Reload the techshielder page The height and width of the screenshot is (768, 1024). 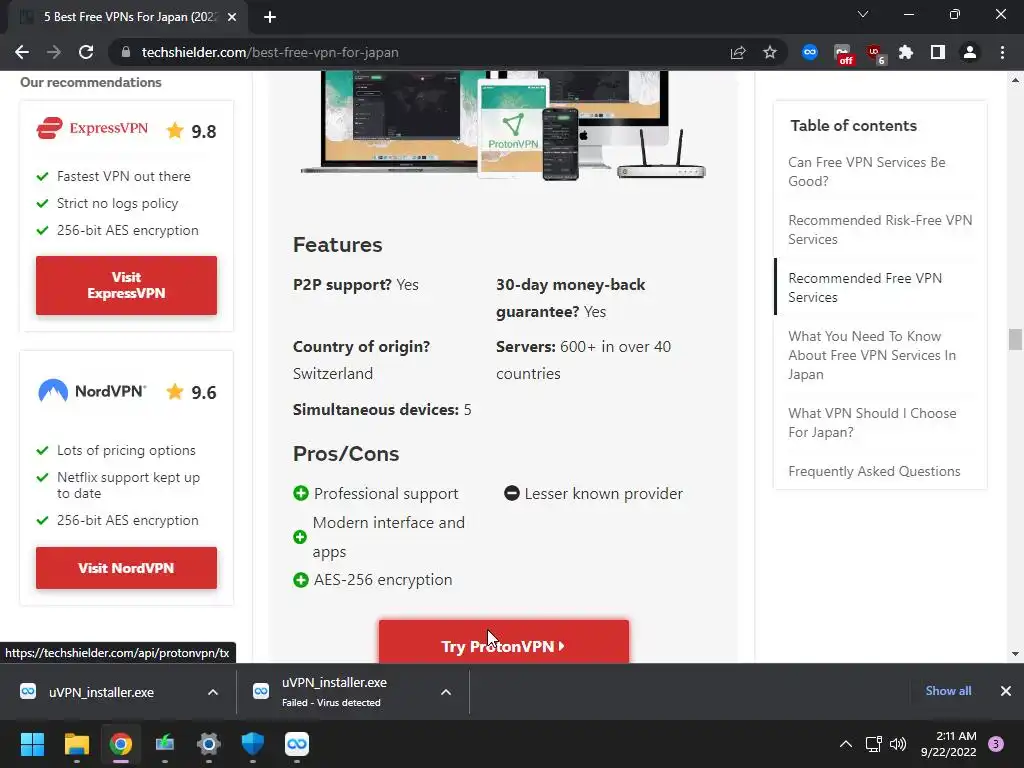click(86, 52)
